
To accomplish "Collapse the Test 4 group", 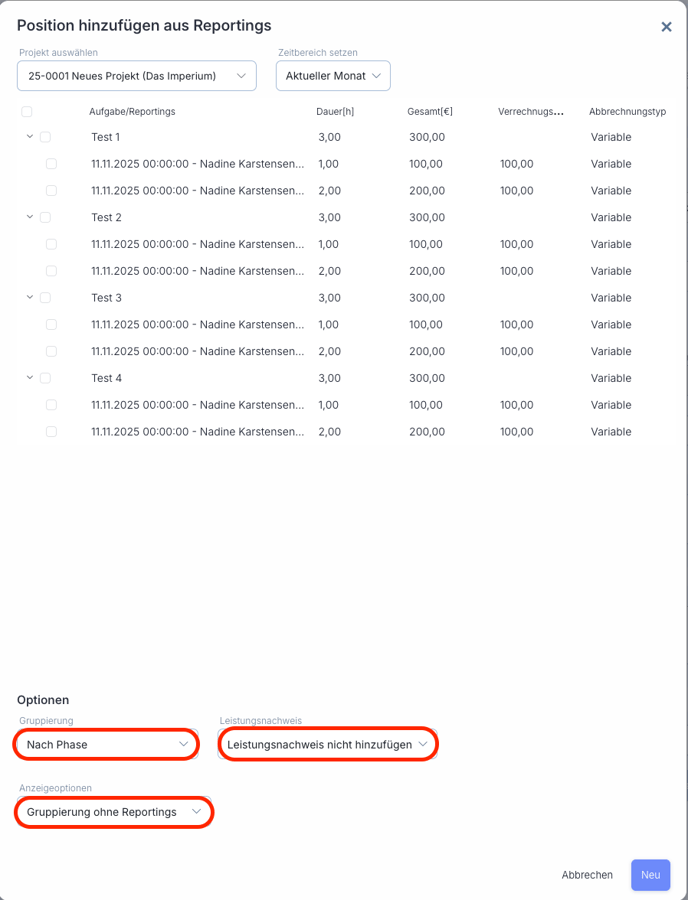I will coord(30,378).
